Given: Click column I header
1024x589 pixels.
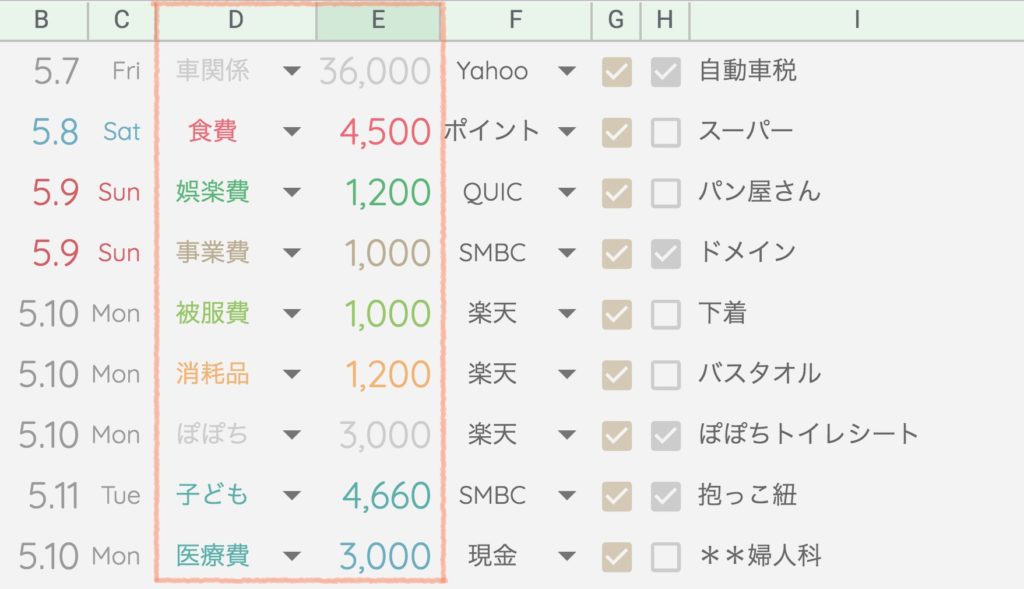Looking at the screenshot, I should click(856, 20).
